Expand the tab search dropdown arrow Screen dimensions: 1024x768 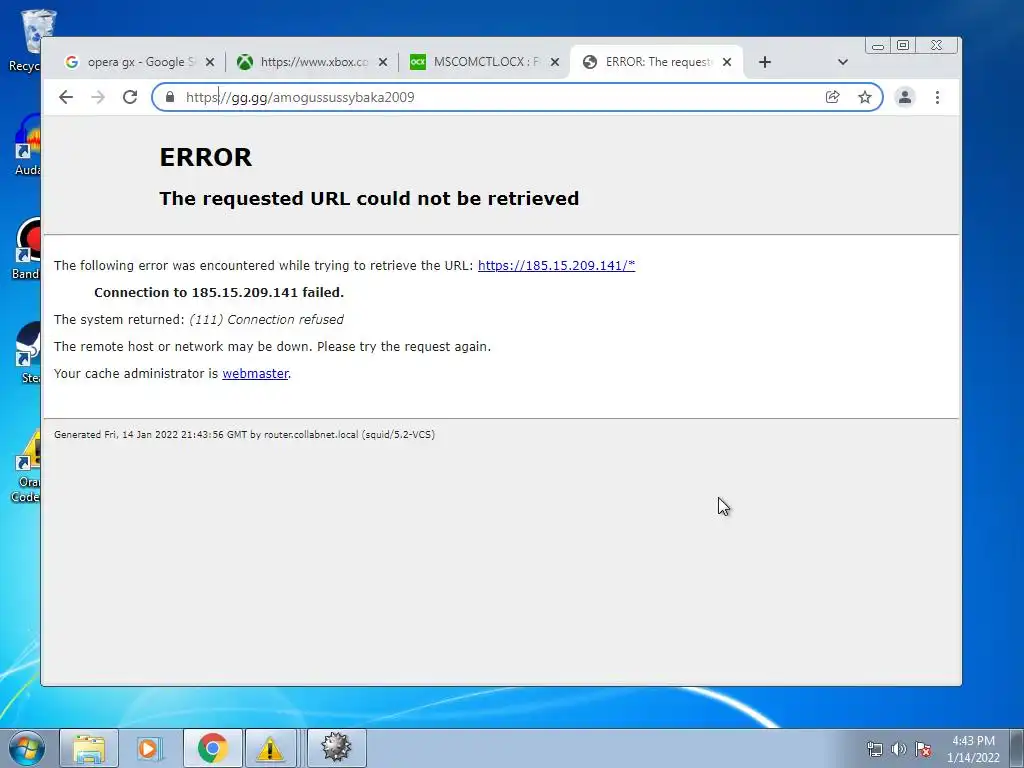(842, 62)
